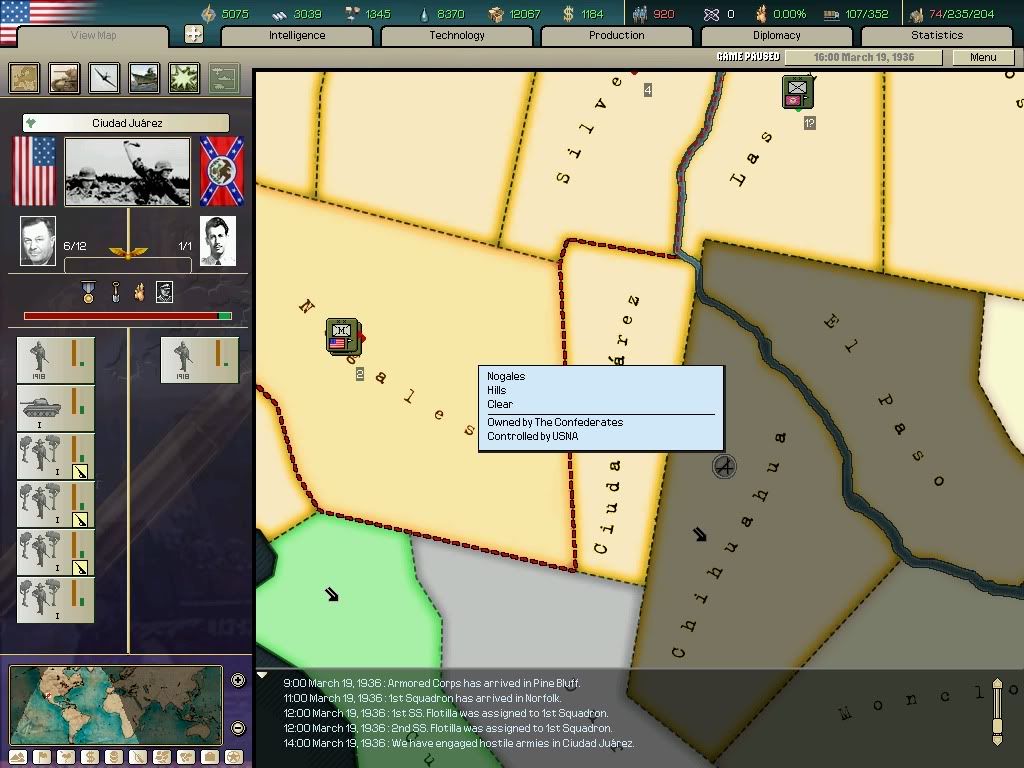The height and width of the screenshot is (768, 1024).
Task: Click the manpower soldiers icon
Action: (x=640, y=14)
